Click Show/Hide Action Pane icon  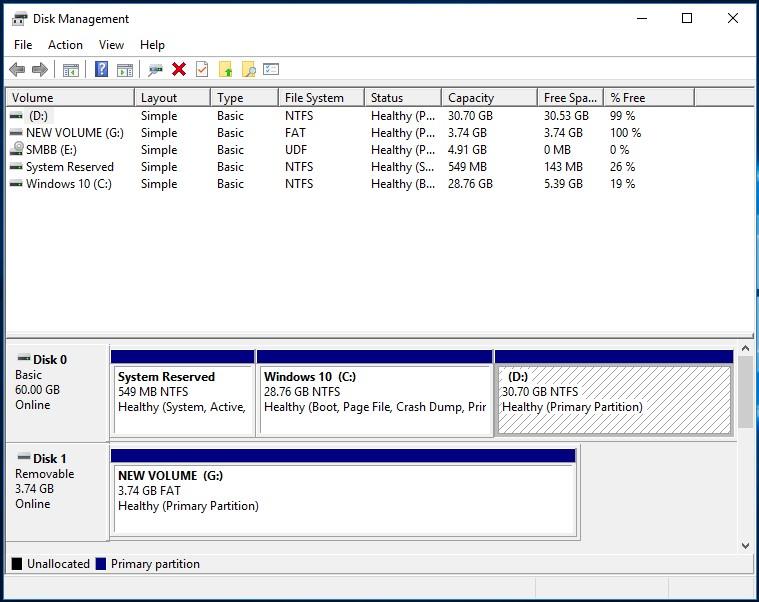tap(125, 70)
